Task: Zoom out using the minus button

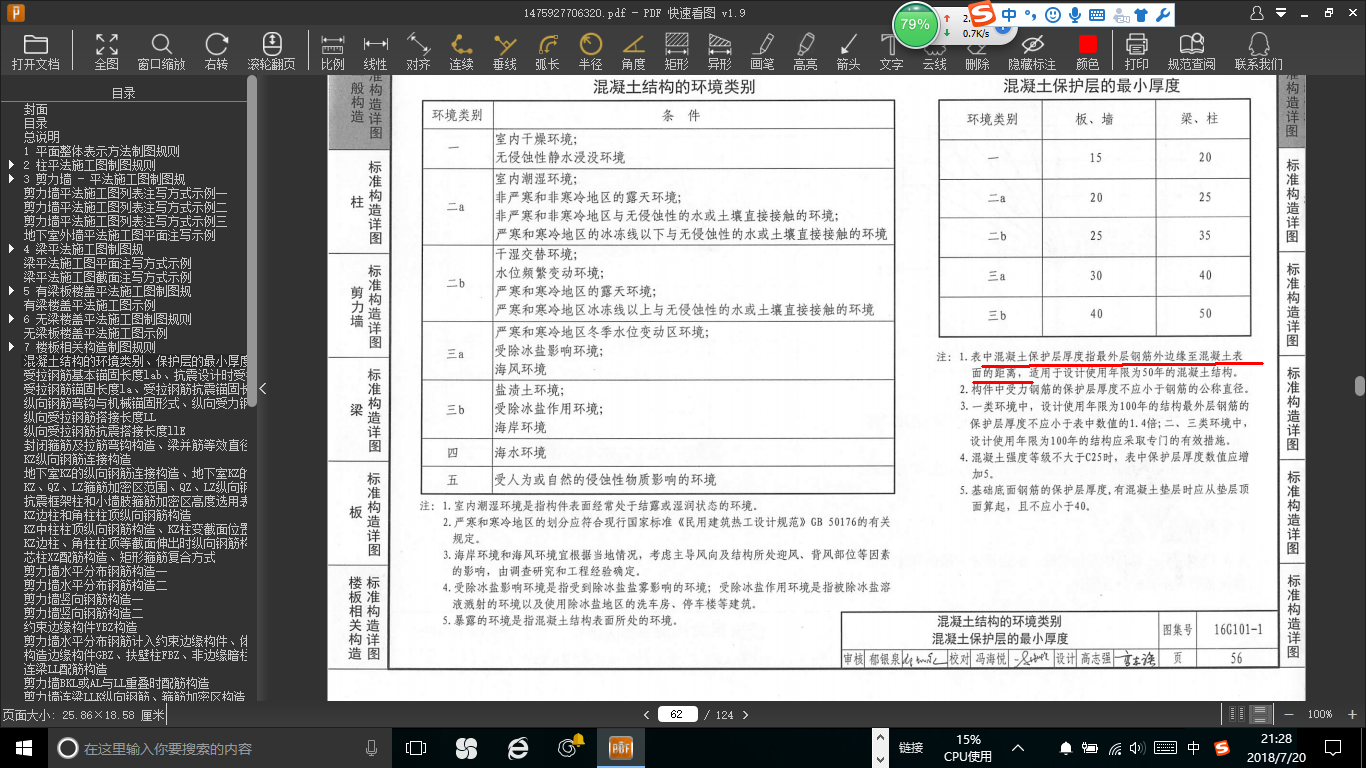Action: pyautogui.click(x=1289, y=714)
